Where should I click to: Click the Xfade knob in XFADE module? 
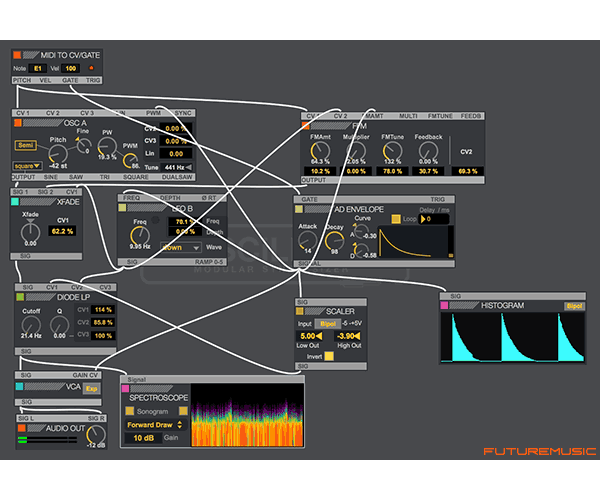(30, 231)
